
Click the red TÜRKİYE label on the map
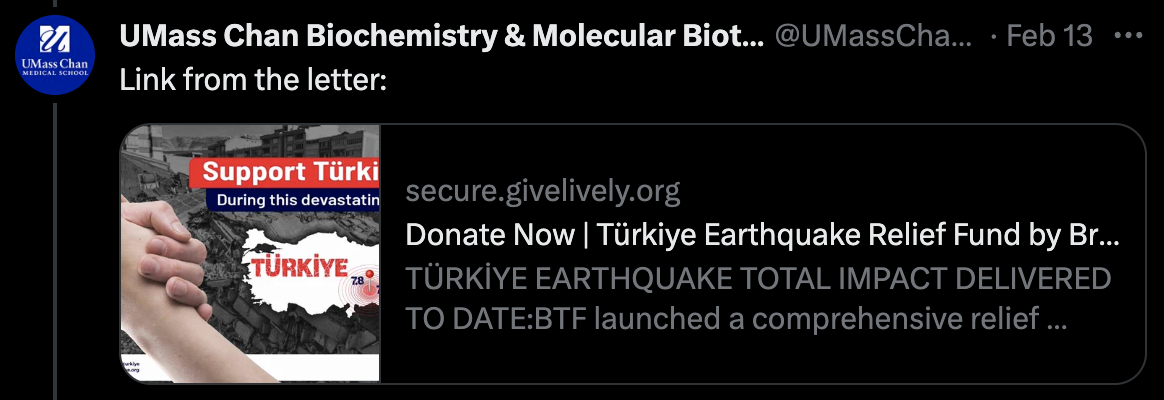pos(297,268)
